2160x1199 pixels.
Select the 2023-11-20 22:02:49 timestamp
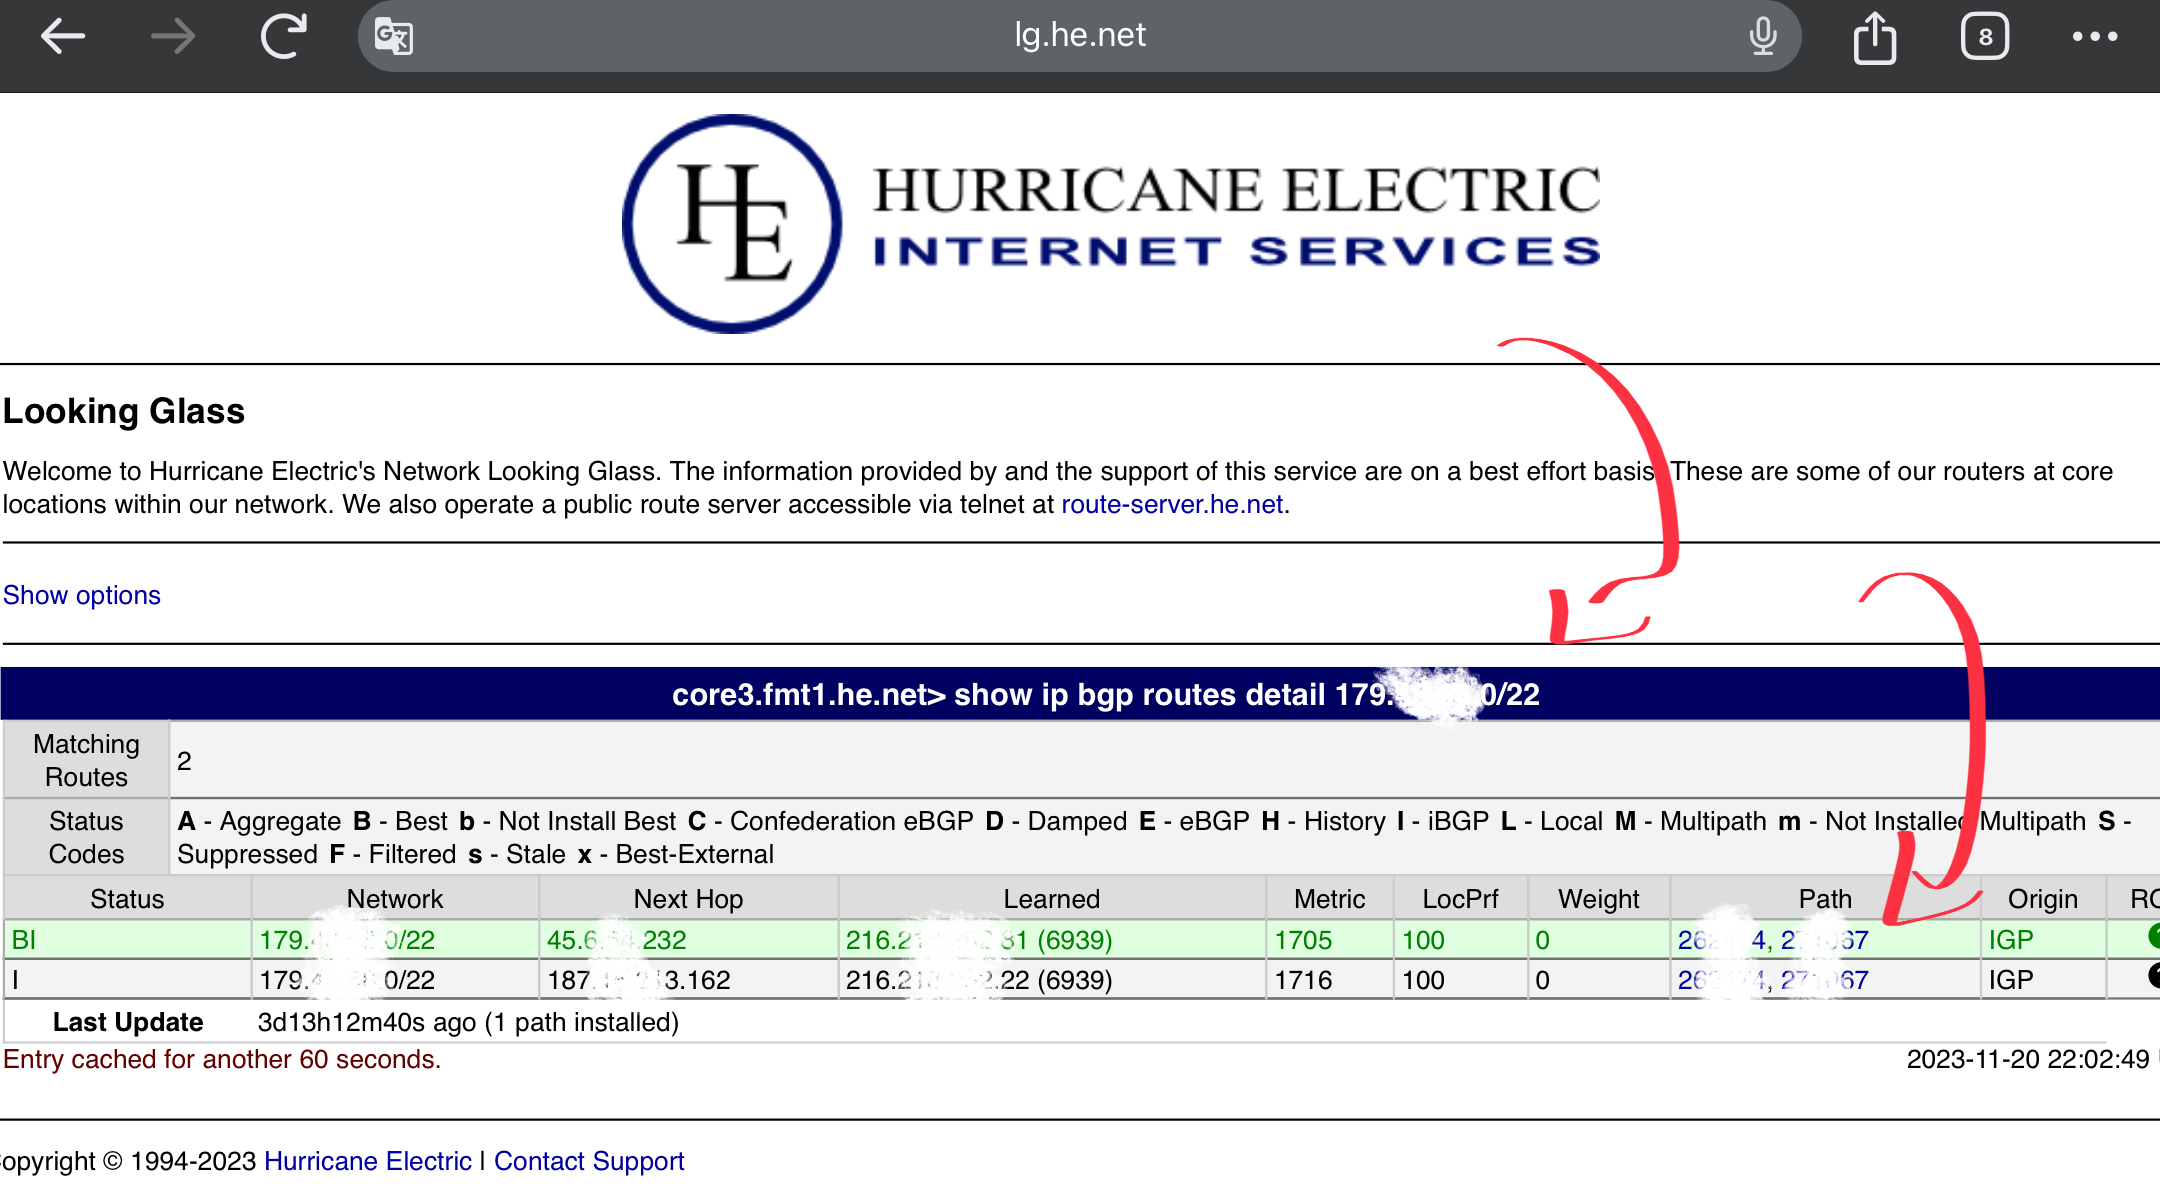pyautogui.click(x=2027, y=1059)
